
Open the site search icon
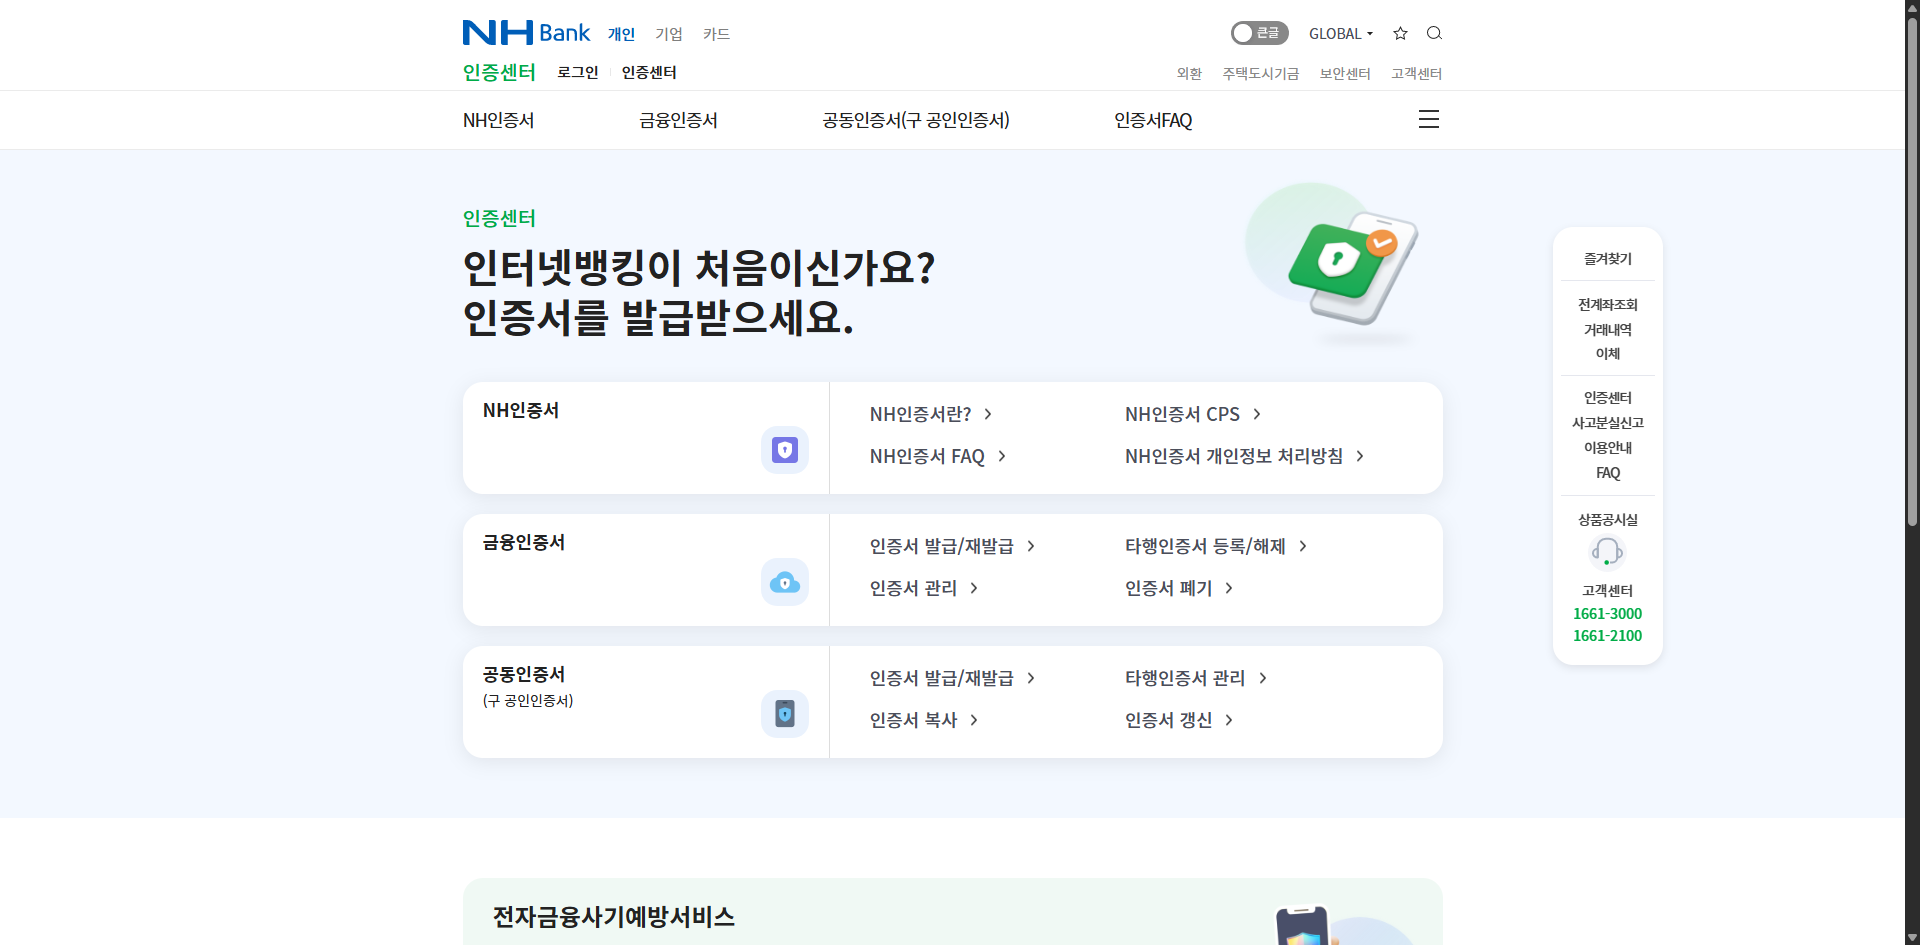tap(1434, 33)
